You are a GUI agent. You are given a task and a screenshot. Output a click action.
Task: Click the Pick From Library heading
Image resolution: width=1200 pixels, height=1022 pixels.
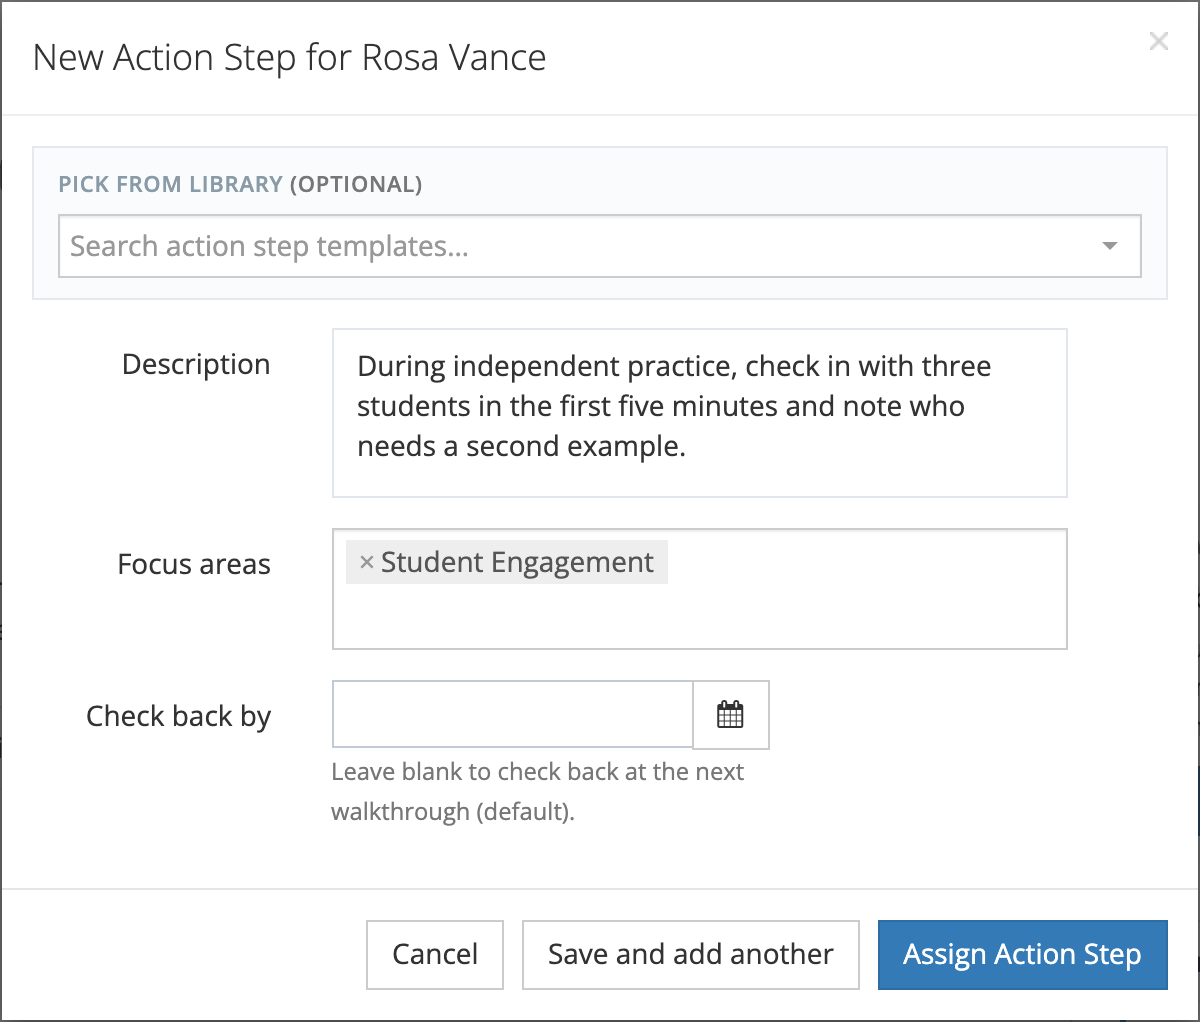240,184
